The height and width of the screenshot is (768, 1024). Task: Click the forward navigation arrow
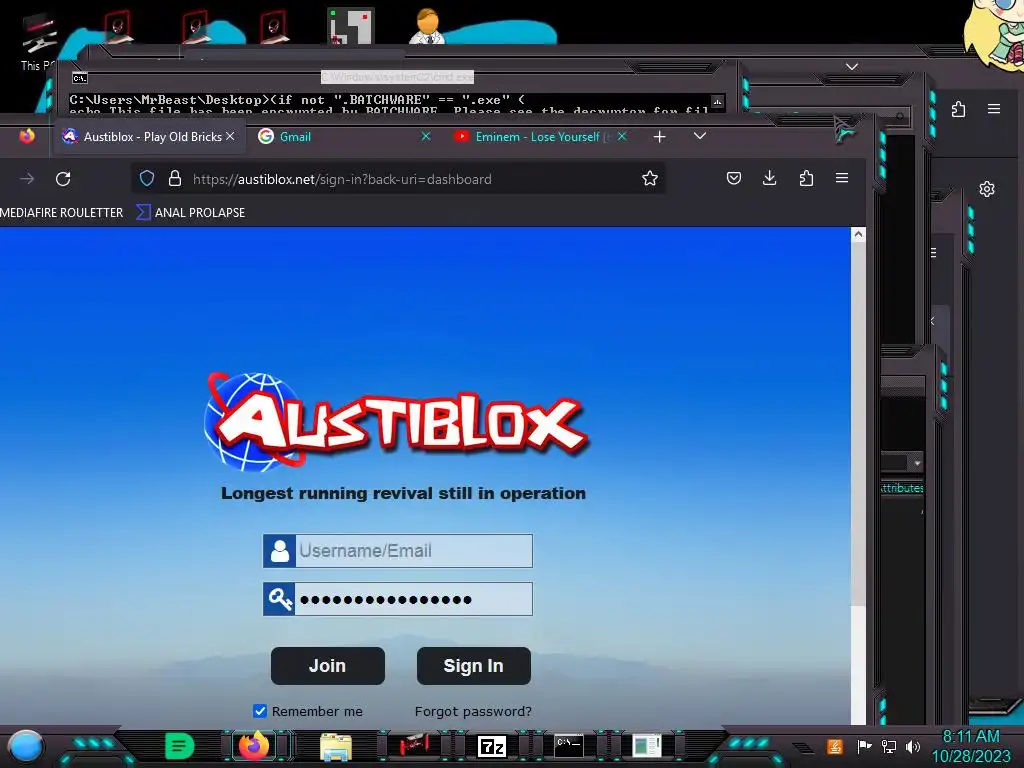(x=27, y=178)
